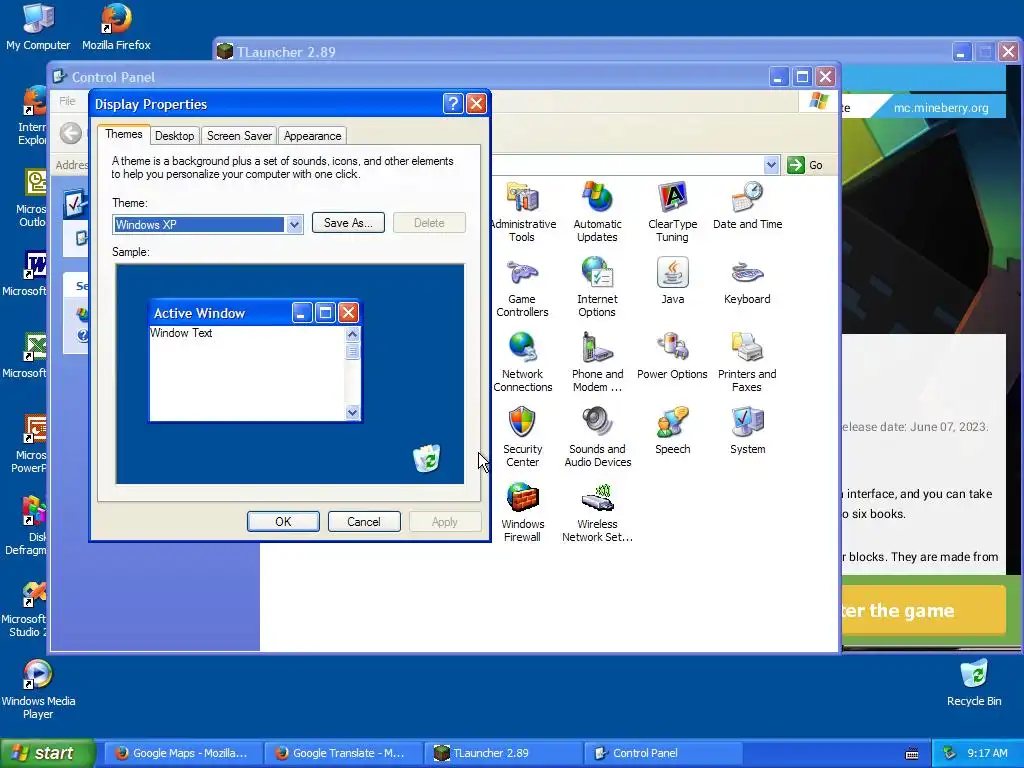Image resolution: width=1024 pixels, height=768 pixels.
Task: Click the 'ter the game' button in TLauncher
Action: click(923, 610)
